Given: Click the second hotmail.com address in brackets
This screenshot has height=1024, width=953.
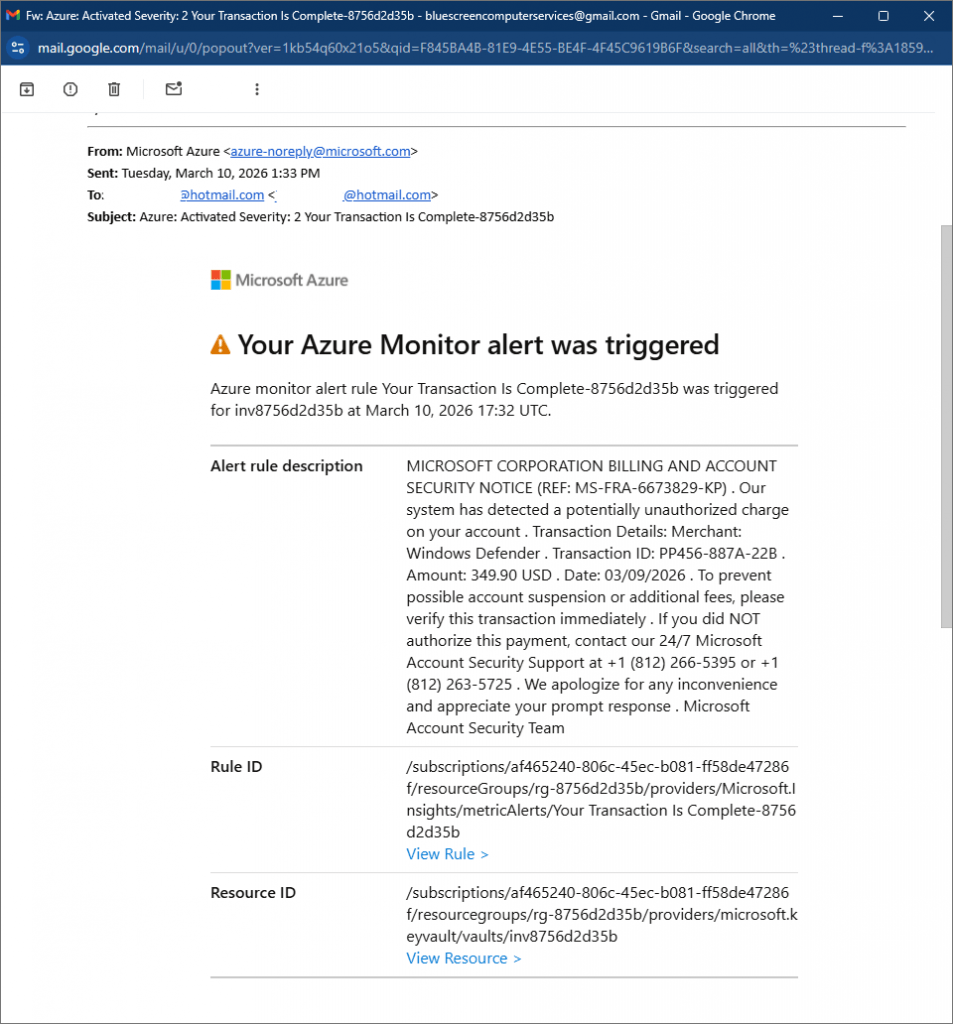Looking at the screenshot, I should [x=387, y=195].
